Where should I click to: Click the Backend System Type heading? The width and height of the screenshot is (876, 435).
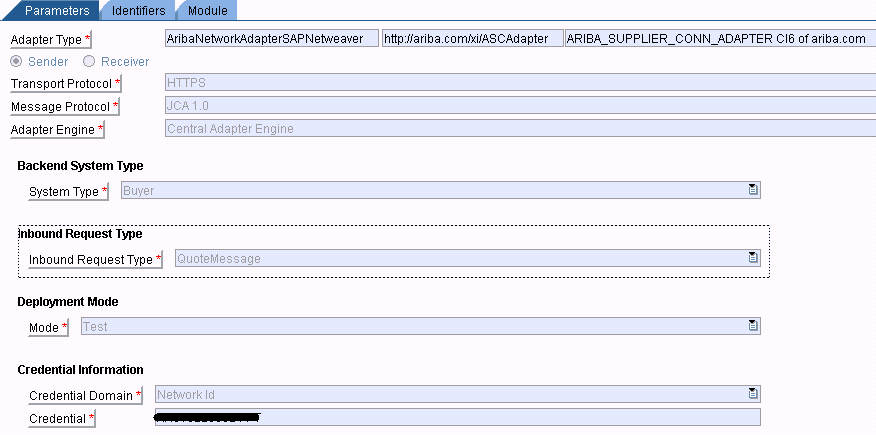pyautogui.click(x=80, y=166)
